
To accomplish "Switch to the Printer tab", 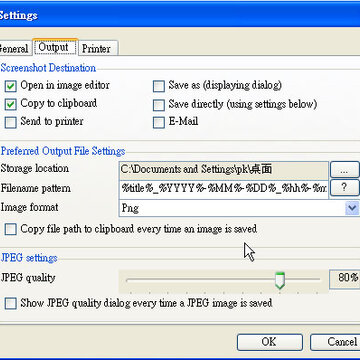I will tap(97, 49).
